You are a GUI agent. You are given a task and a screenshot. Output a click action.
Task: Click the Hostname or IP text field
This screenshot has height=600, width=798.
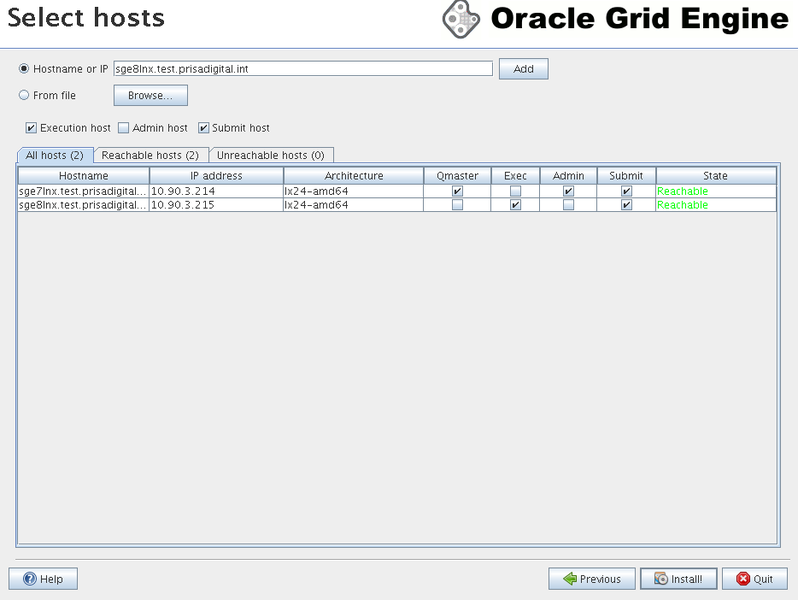[x=303, y=69]
